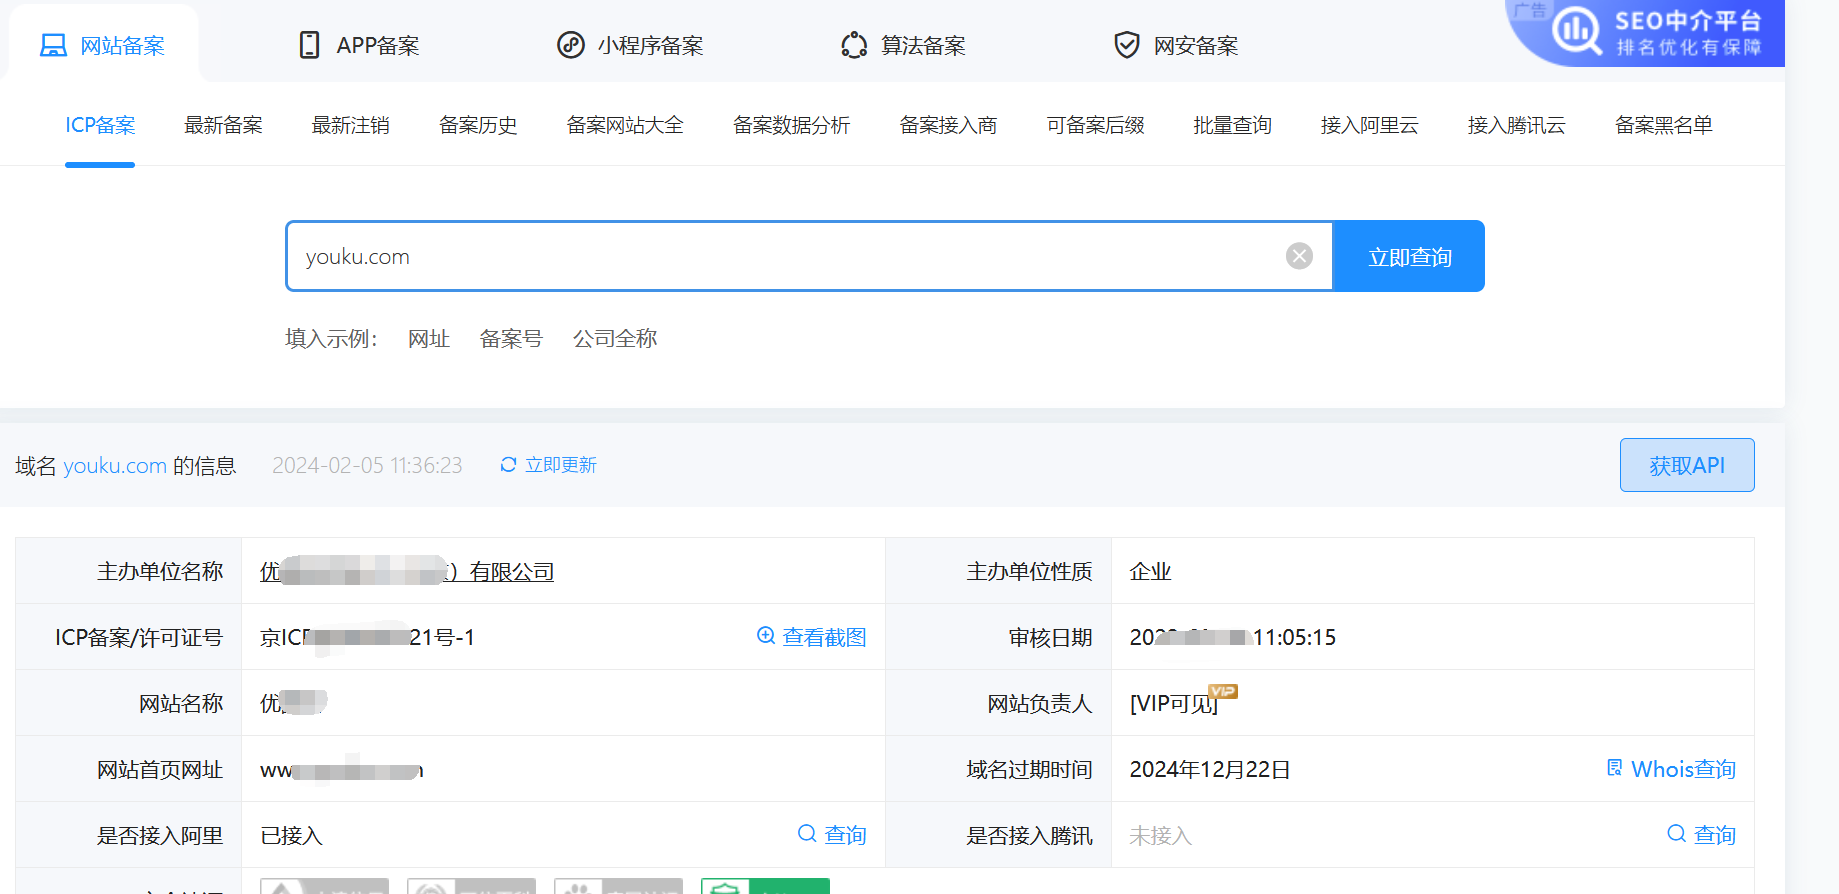Screen dimensions: 1839x894
Task: Click the youku.com domain link in the heading
Action: coord(115,465)
